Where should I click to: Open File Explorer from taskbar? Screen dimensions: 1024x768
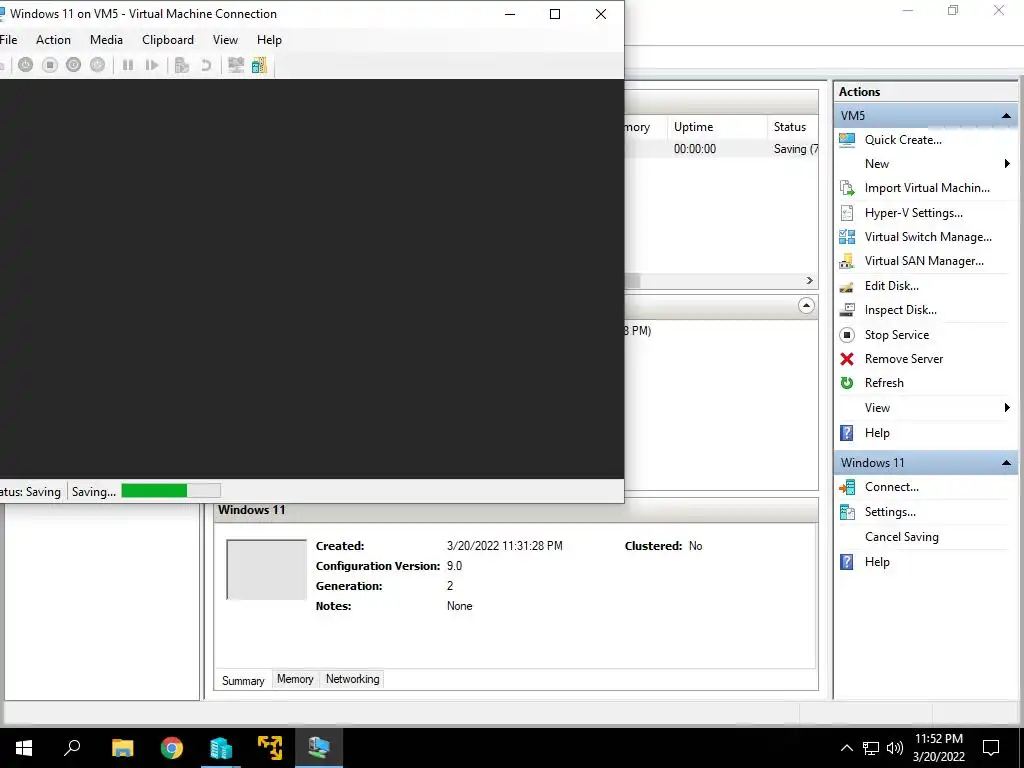point(122,748)
